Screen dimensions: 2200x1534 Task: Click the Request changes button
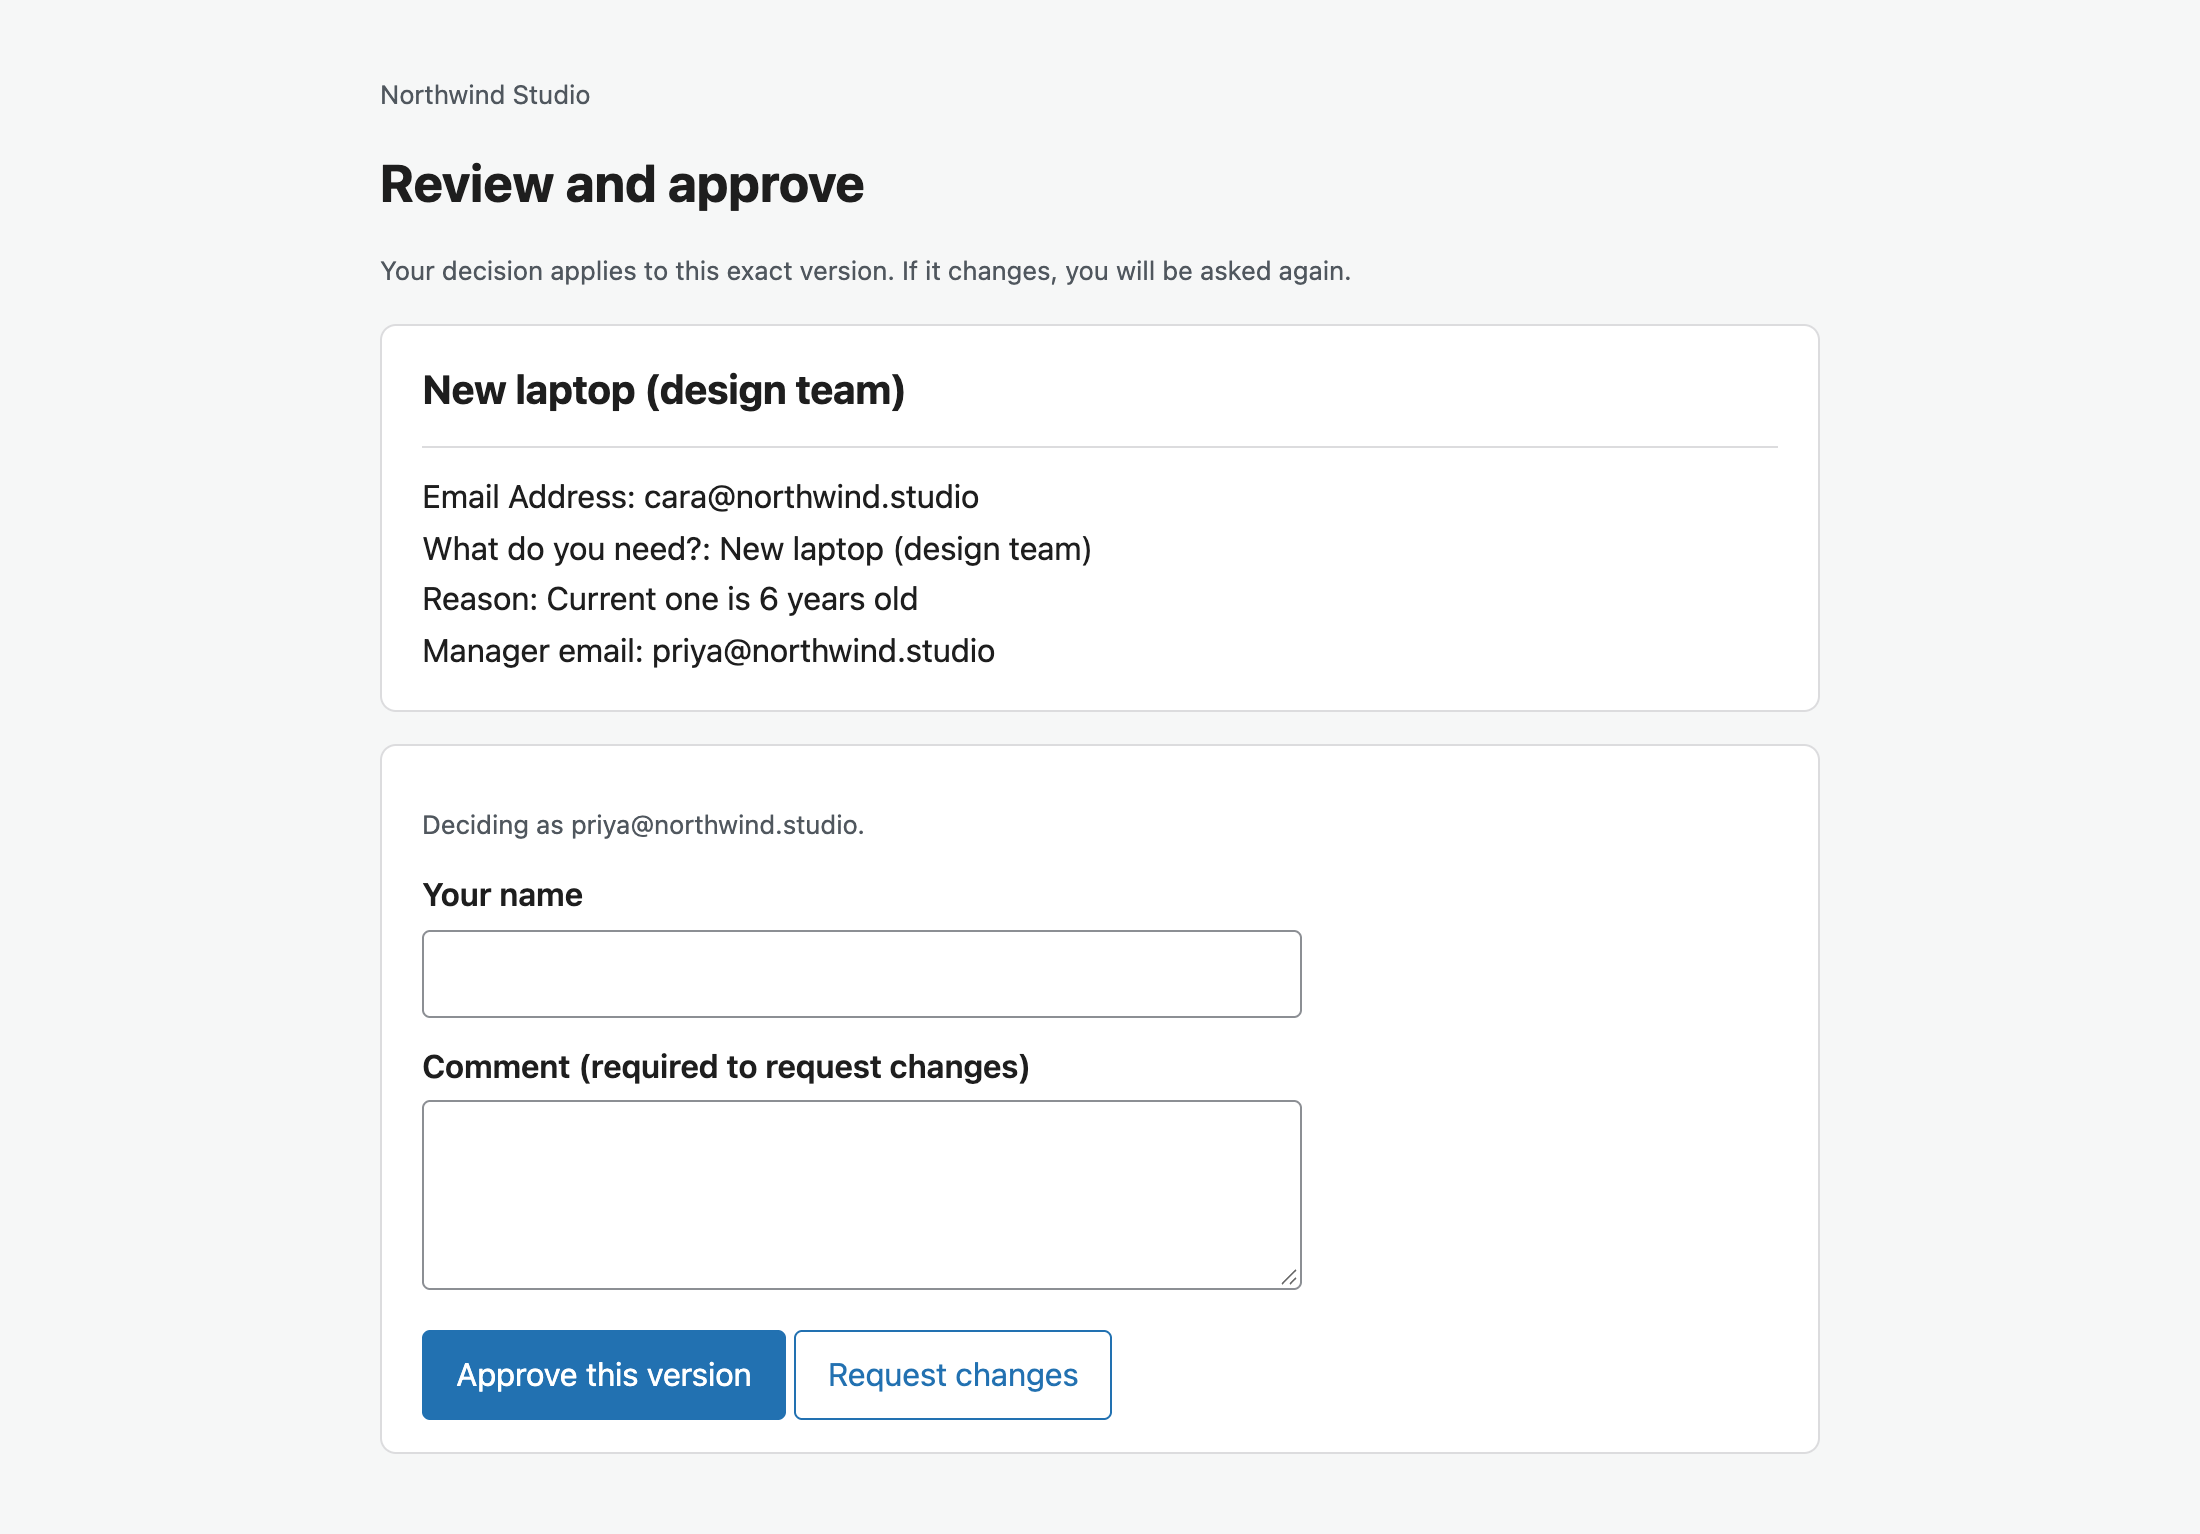click(952, 1374)
